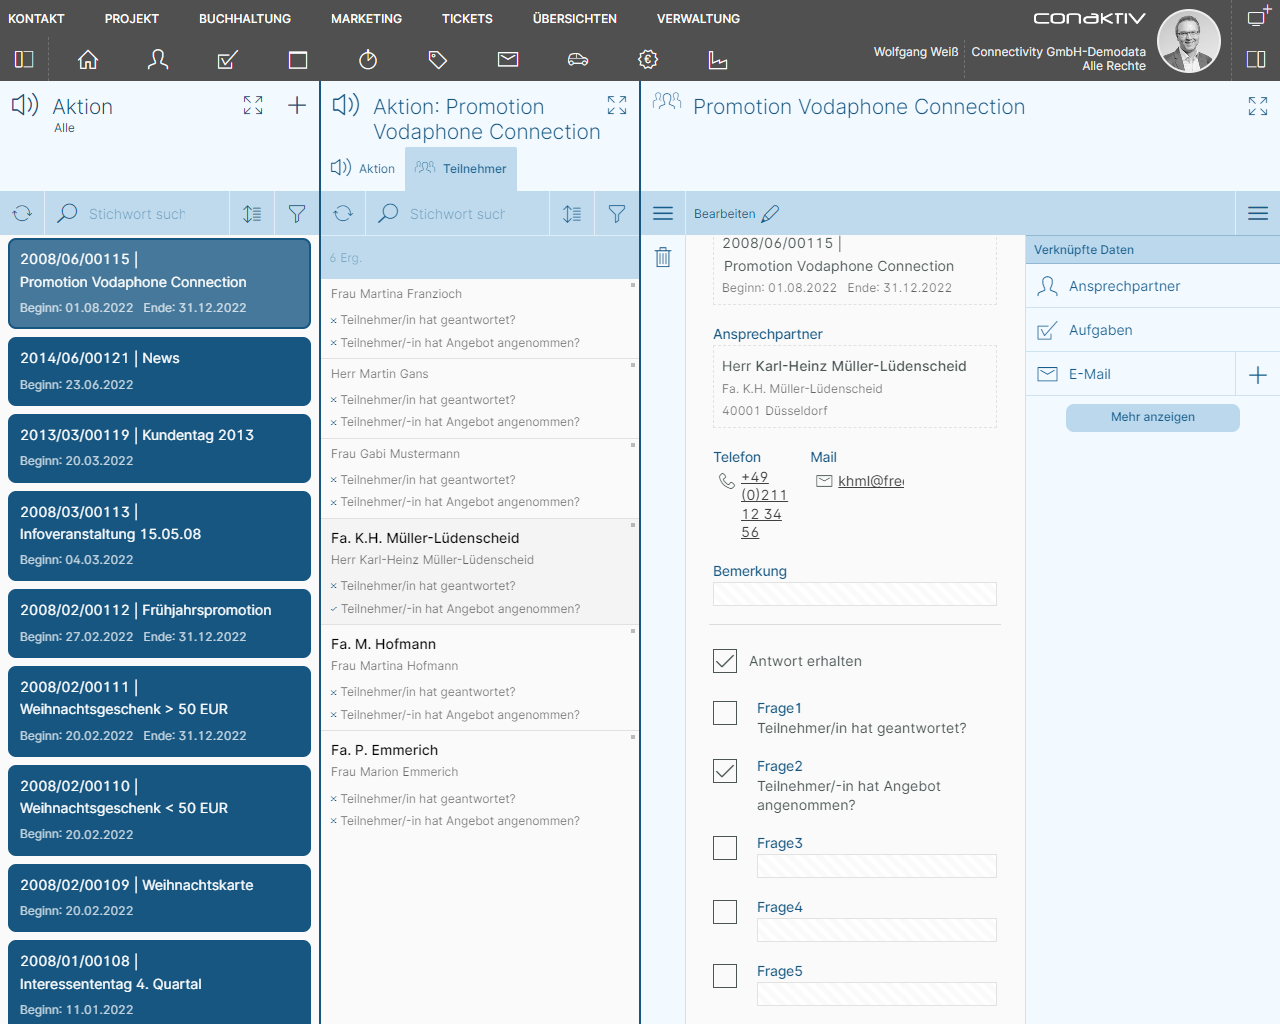This screenshot has height=1024, width=1280.
Task: Check the Frage1 checkbox
Action: point(725,712)
